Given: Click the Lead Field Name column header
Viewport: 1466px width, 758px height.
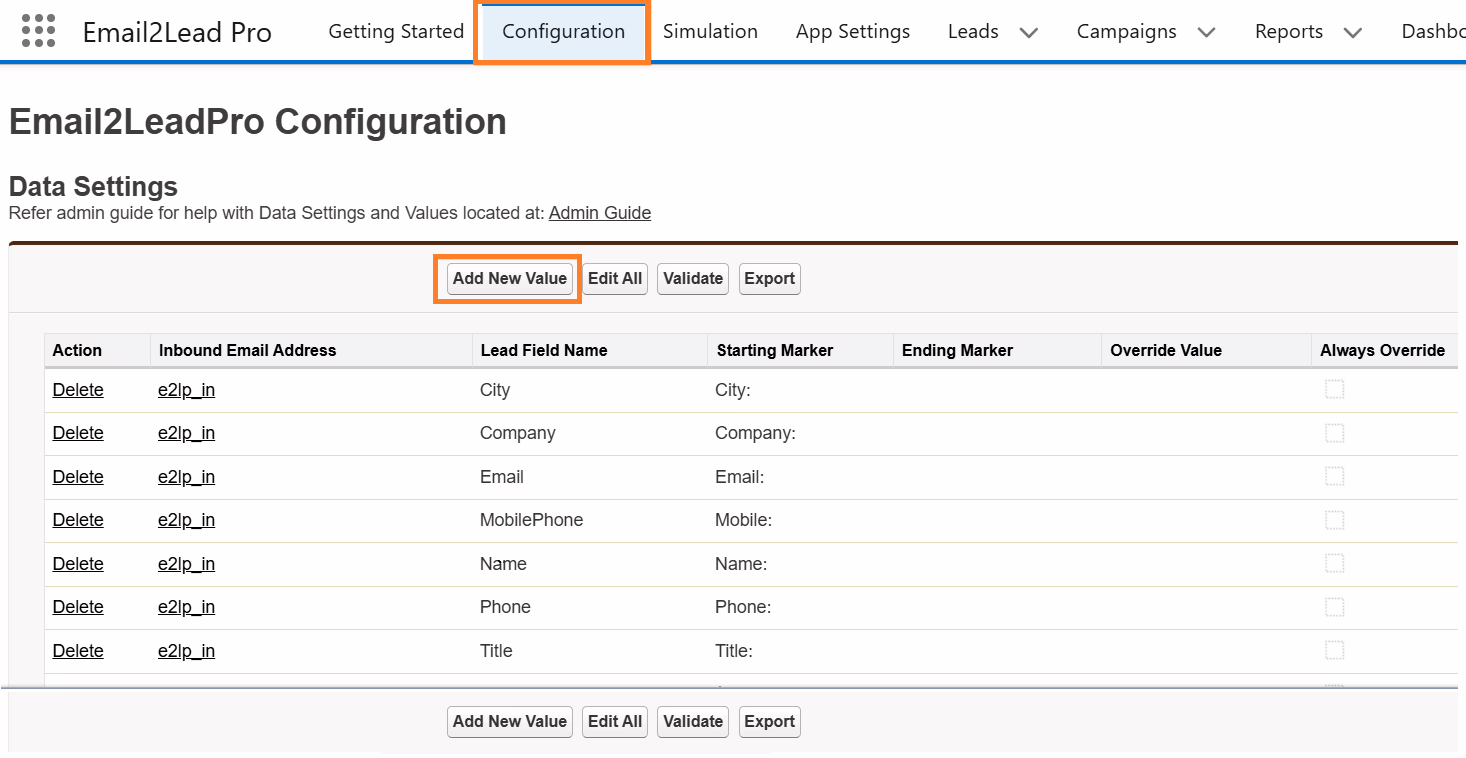Looking at the screenshot, I should (544, 350).
